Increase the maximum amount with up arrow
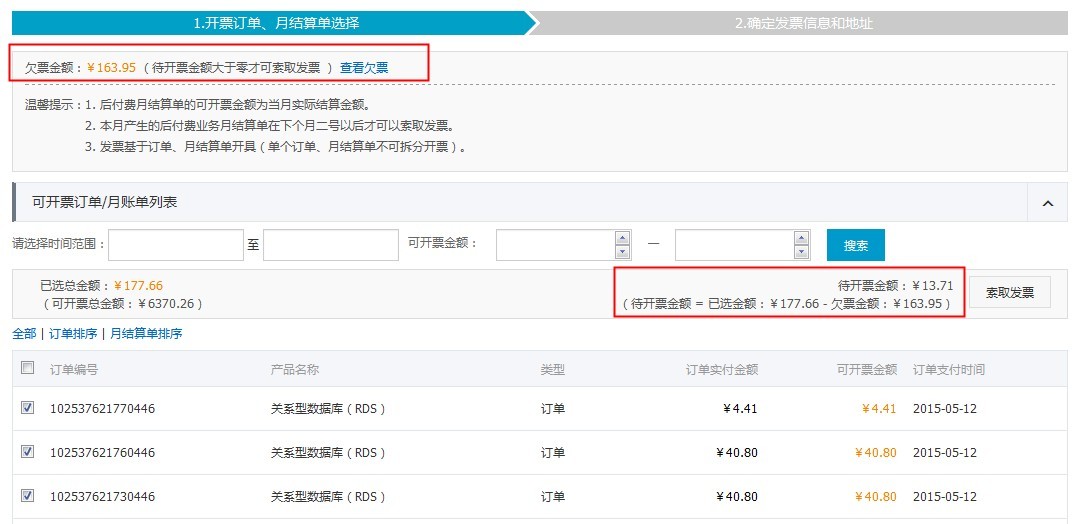Image resolution: width=1083 pixels, height=524 pixels. tap(801, 238)
